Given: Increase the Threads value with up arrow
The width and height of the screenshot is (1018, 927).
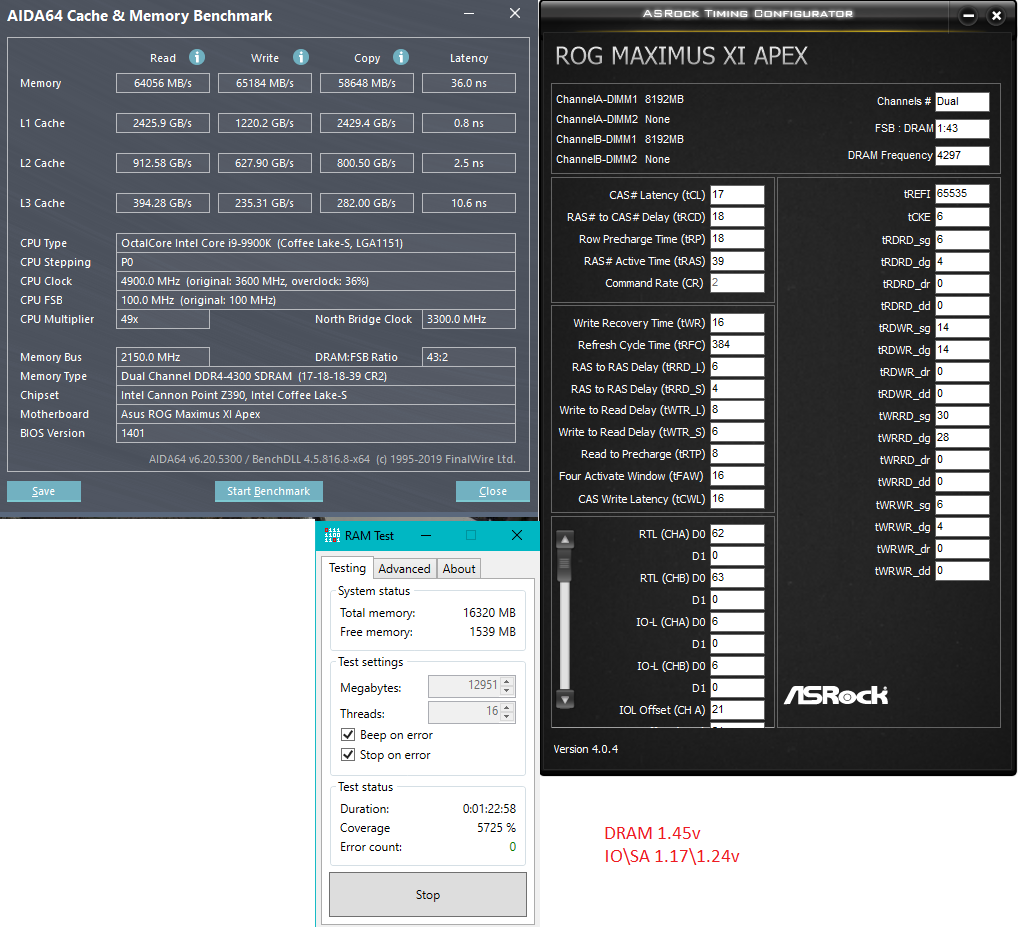Looking at the screenshot, I should click(x=507, y=708).
